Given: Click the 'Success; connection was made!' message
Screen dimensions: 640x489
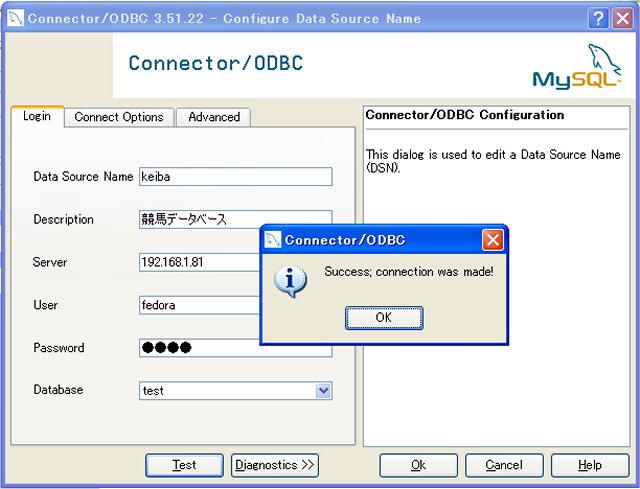Looking at the screenshot, I should (409, 271).
